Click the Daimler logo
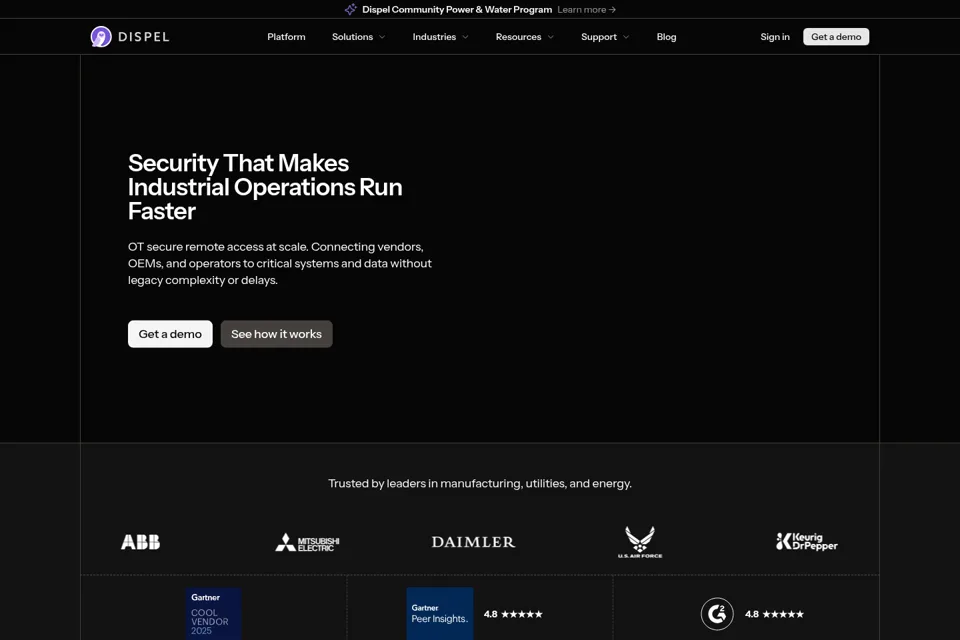The width and height of the screenshot is (960, 640). (x=473, y=542)
